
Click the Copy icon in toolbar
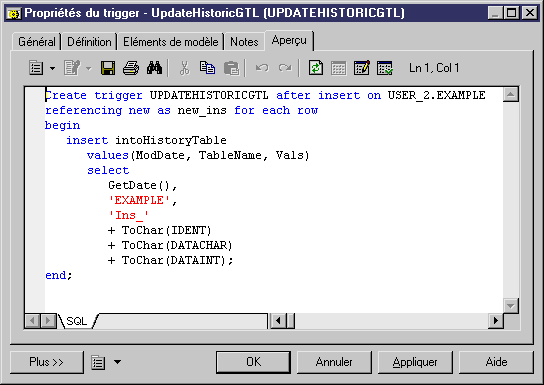pos(207,68)
